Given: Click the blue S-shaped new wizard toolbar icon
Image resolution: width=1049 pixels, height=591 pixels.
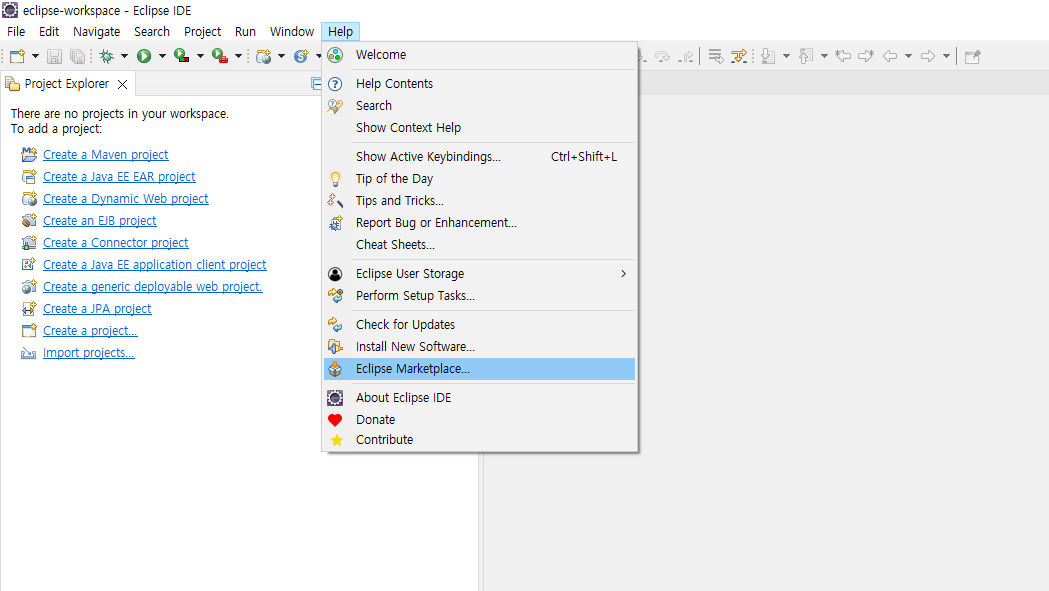Looking at the screenshot, I should (x=302, y=56).
